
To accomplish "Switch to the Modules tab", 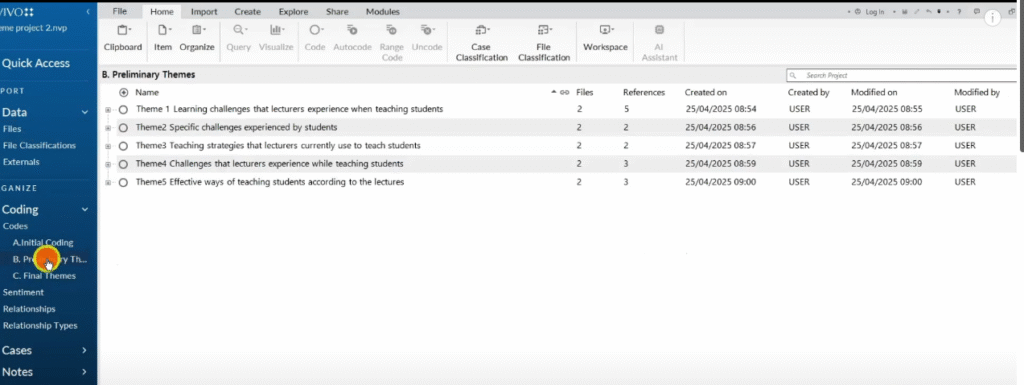I will point(383,12).
